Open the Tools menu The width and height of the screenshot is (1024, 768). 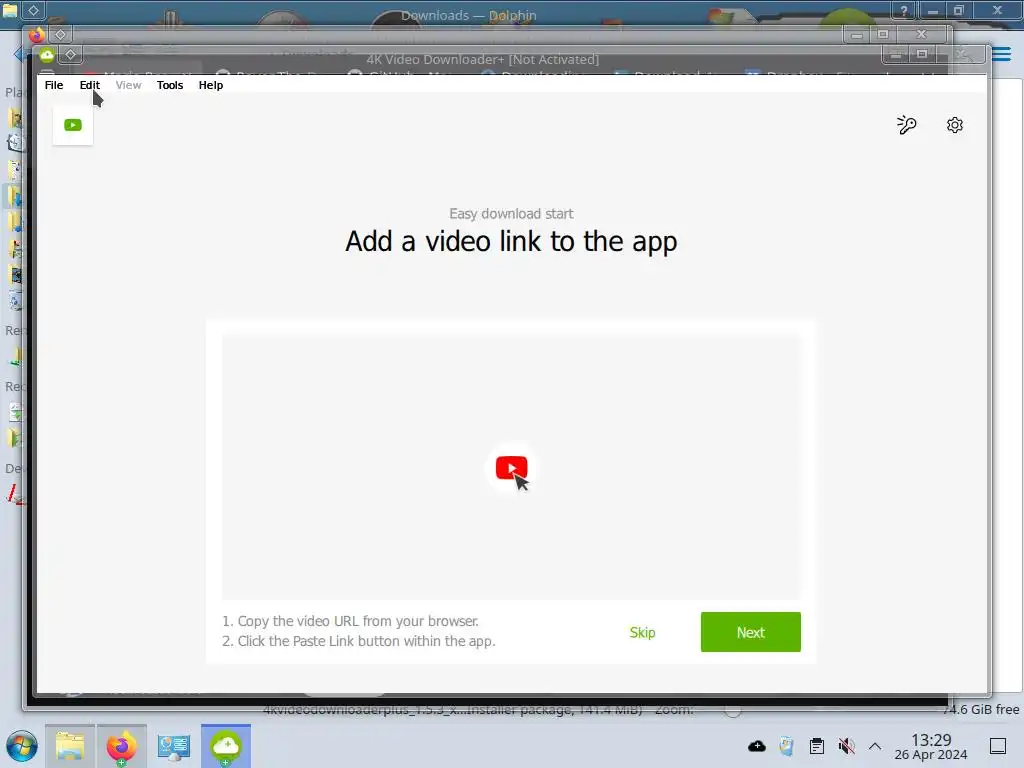coord(170,85)
